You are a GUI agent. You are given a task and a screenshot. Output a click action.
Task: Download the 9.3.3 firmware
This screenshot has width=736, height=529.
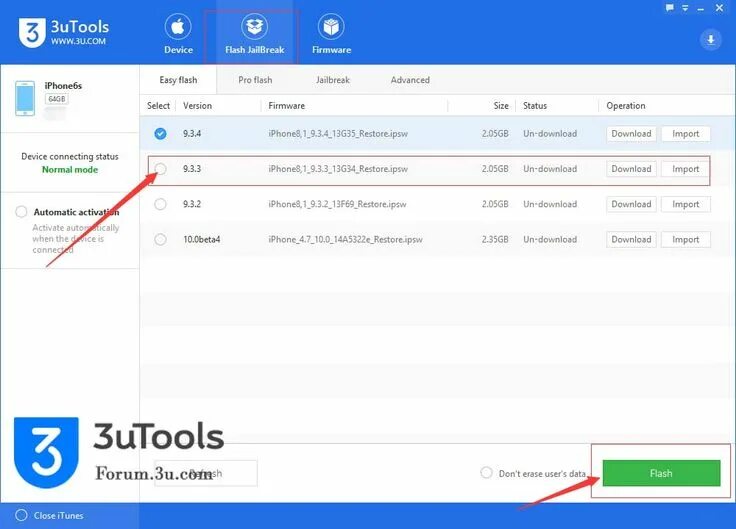(x=631, y=169)
